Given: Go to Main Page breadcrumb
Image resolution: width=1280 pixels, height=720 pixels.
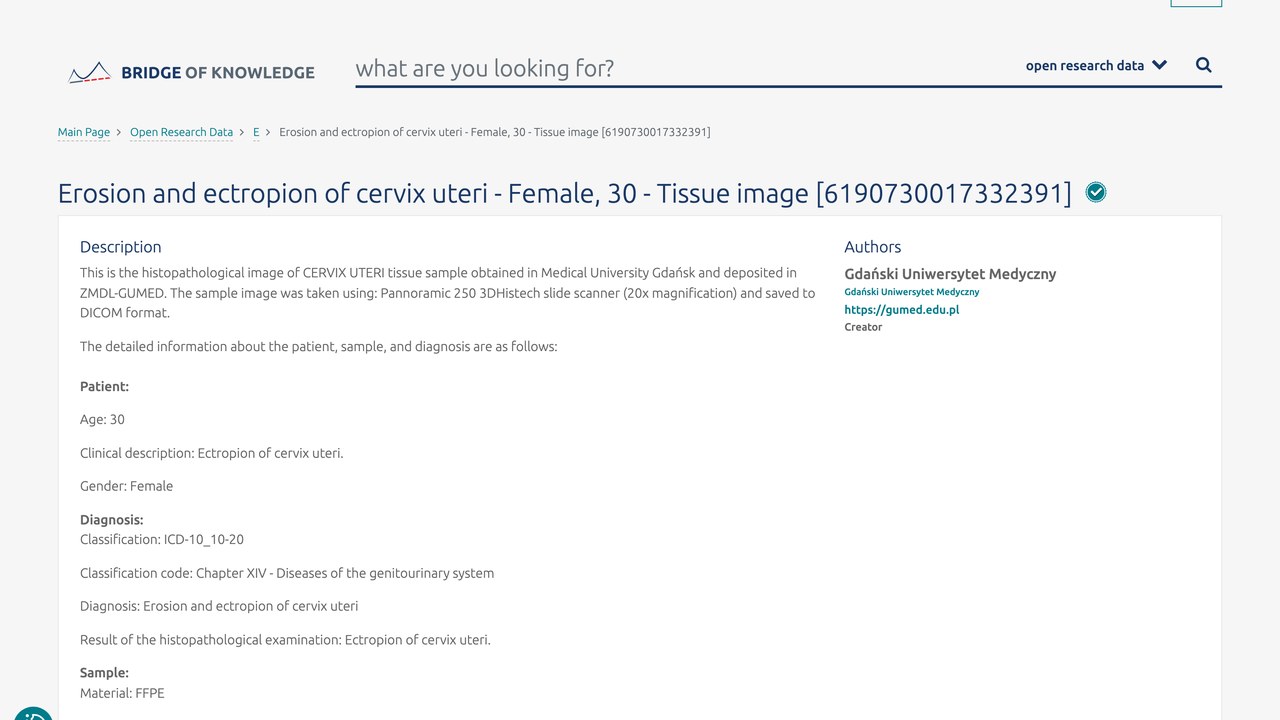Looking at the screenshot, I should (84, 132).
